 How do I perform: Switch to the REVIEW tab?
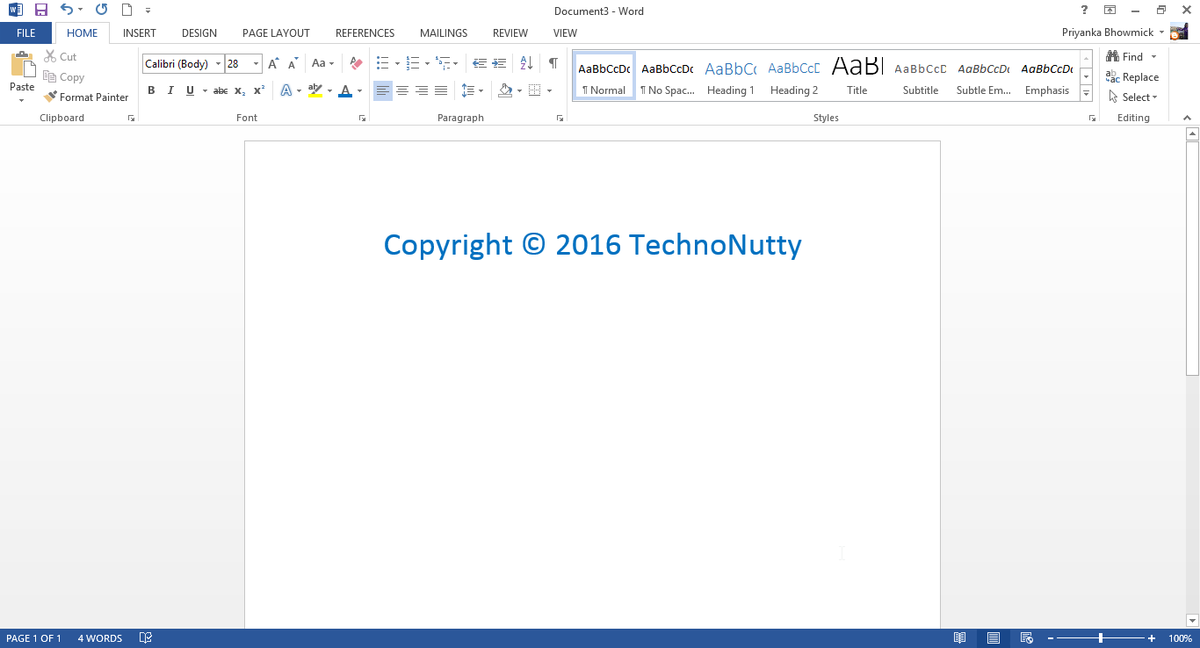pyautogui.click(x=510, y=33)
